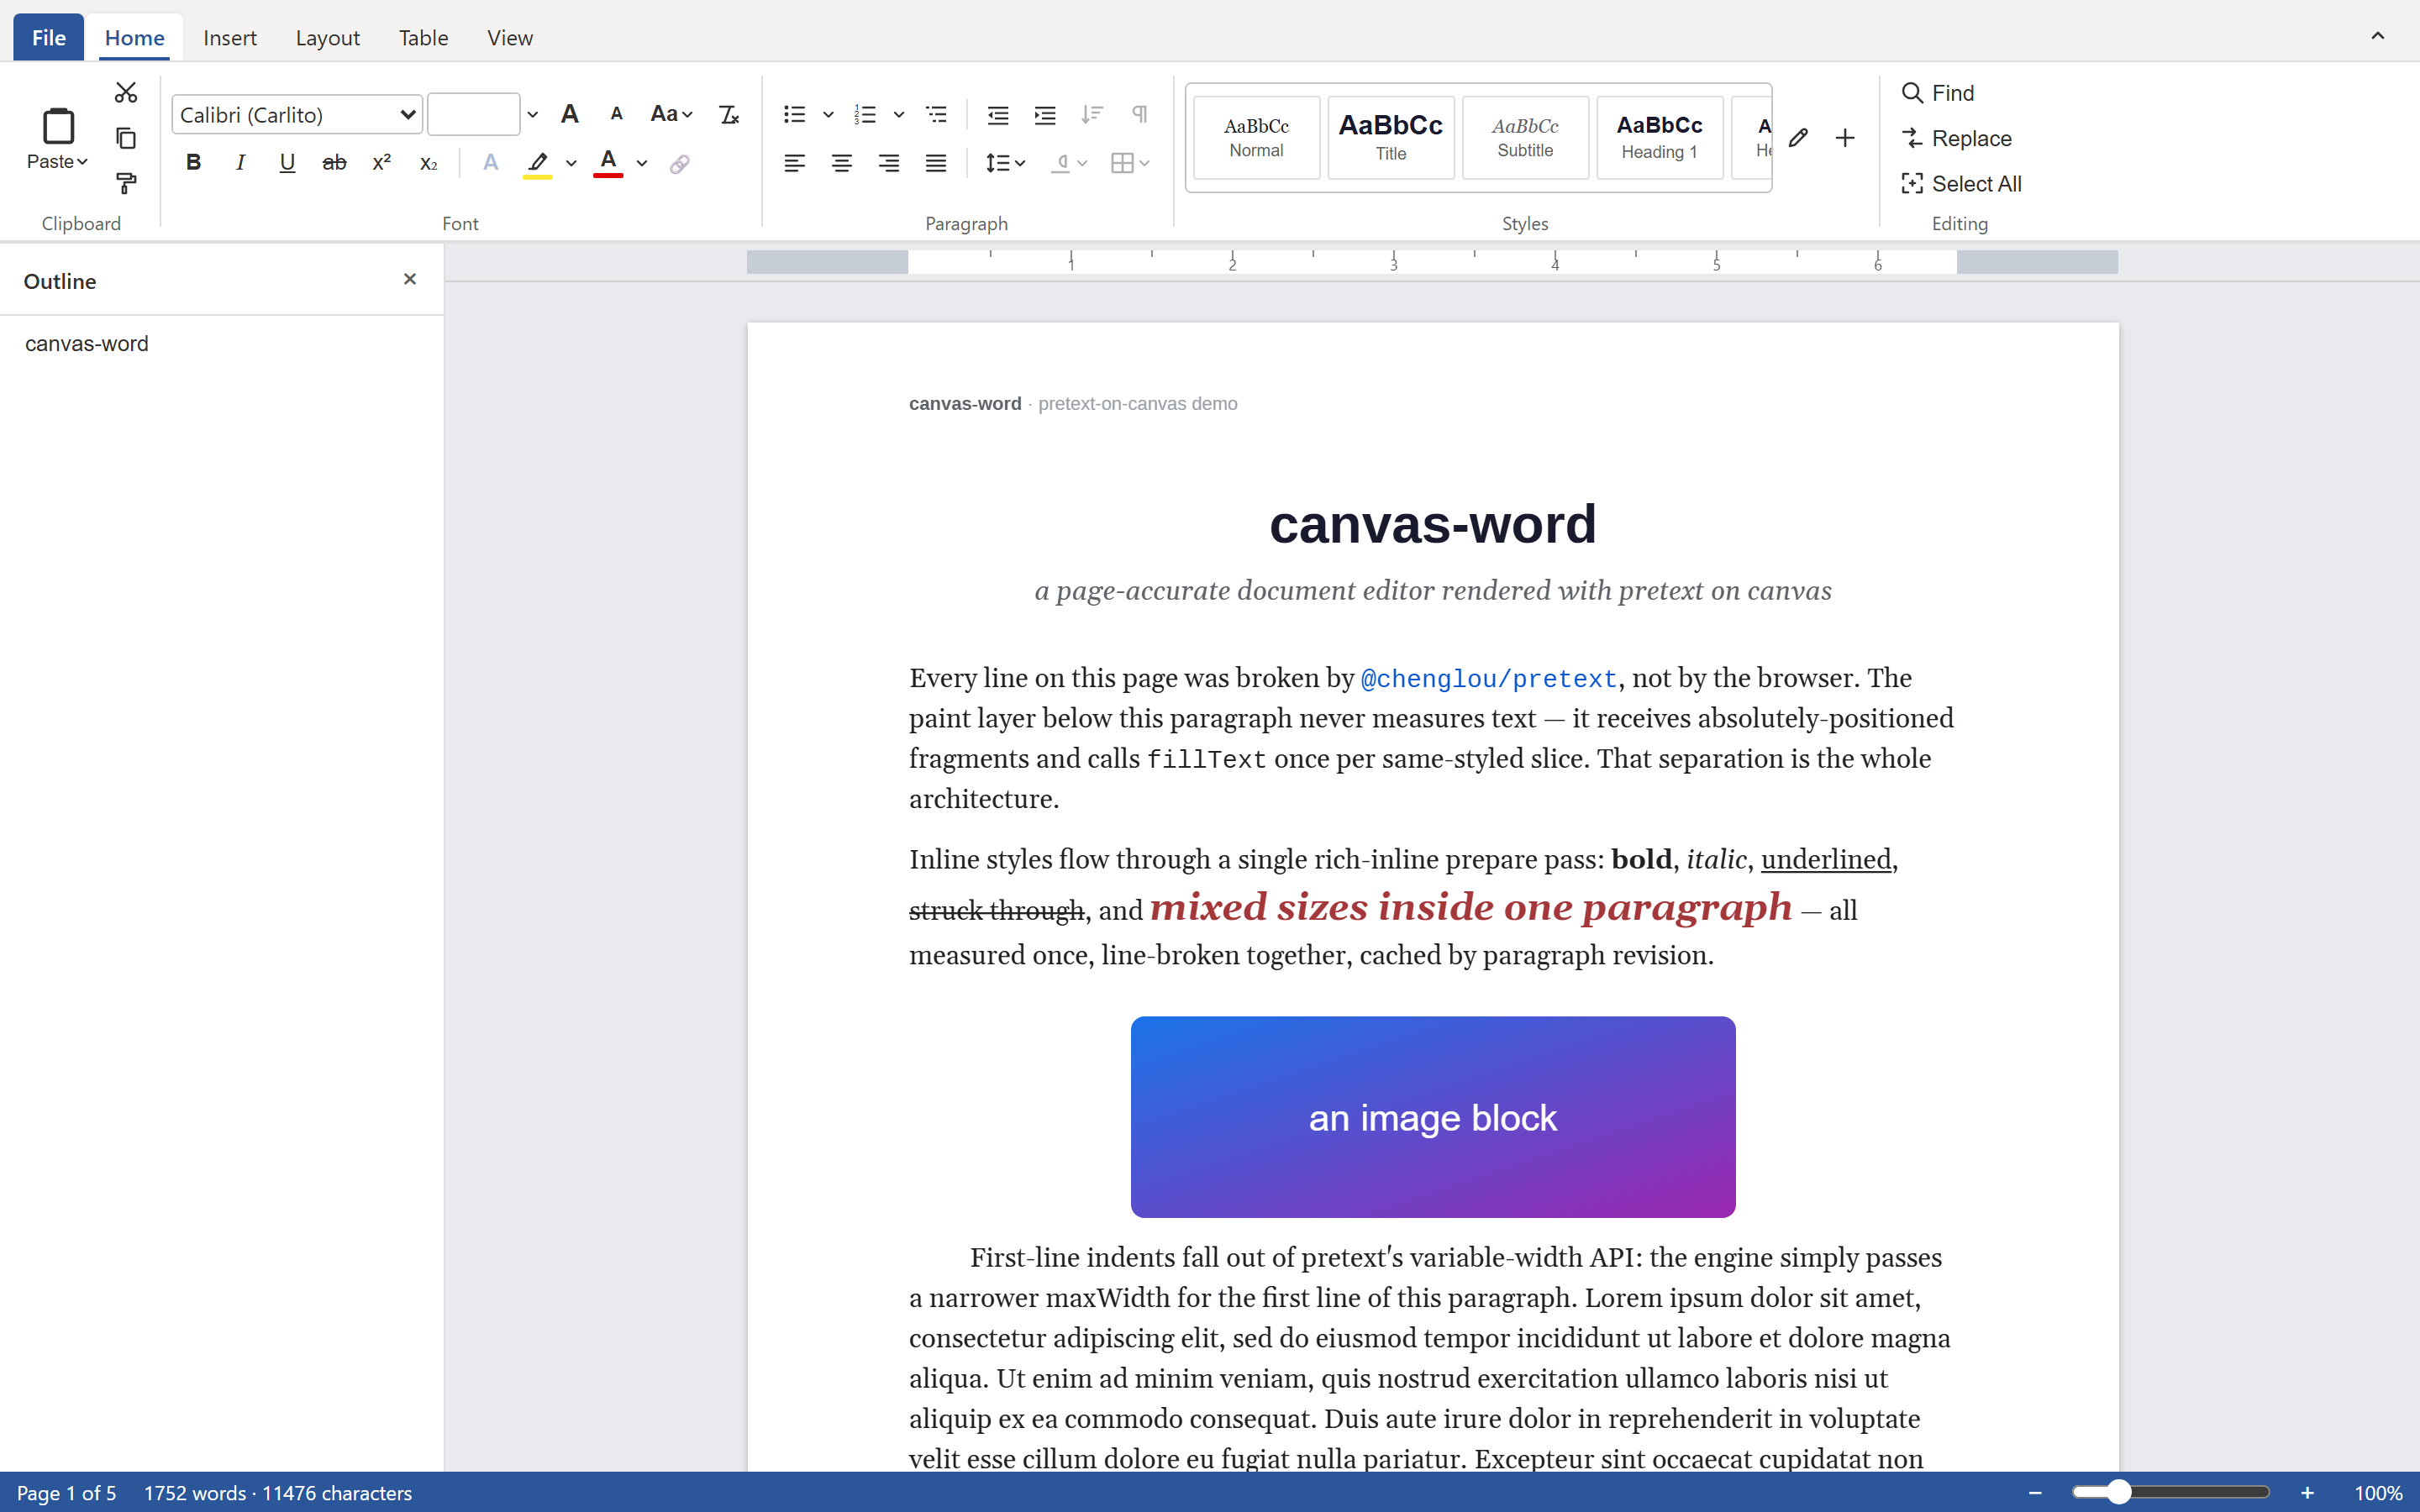Open the Change Case Aa dropdown
Image resolution: width=2420 pixels, height=1512 pixels.
click(671, 114)
